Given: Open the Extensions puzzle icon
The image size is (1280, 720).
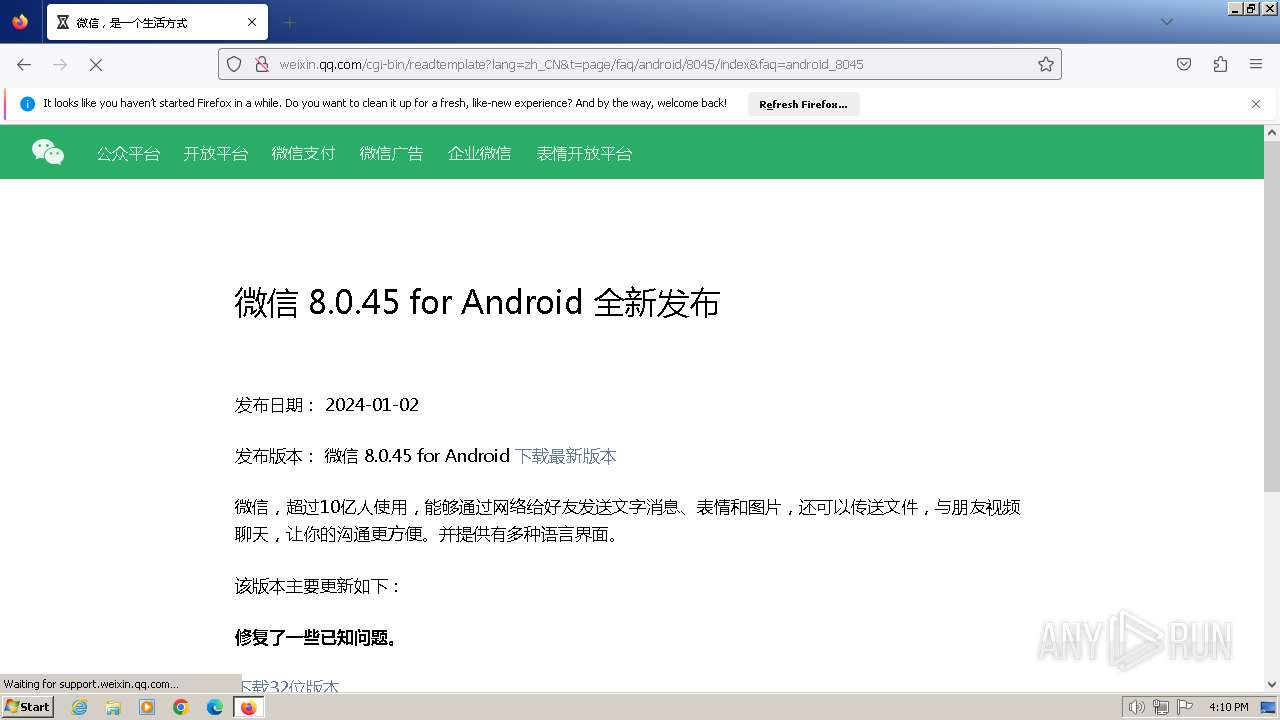Looking at the screenshot, I should (1220, 64).
